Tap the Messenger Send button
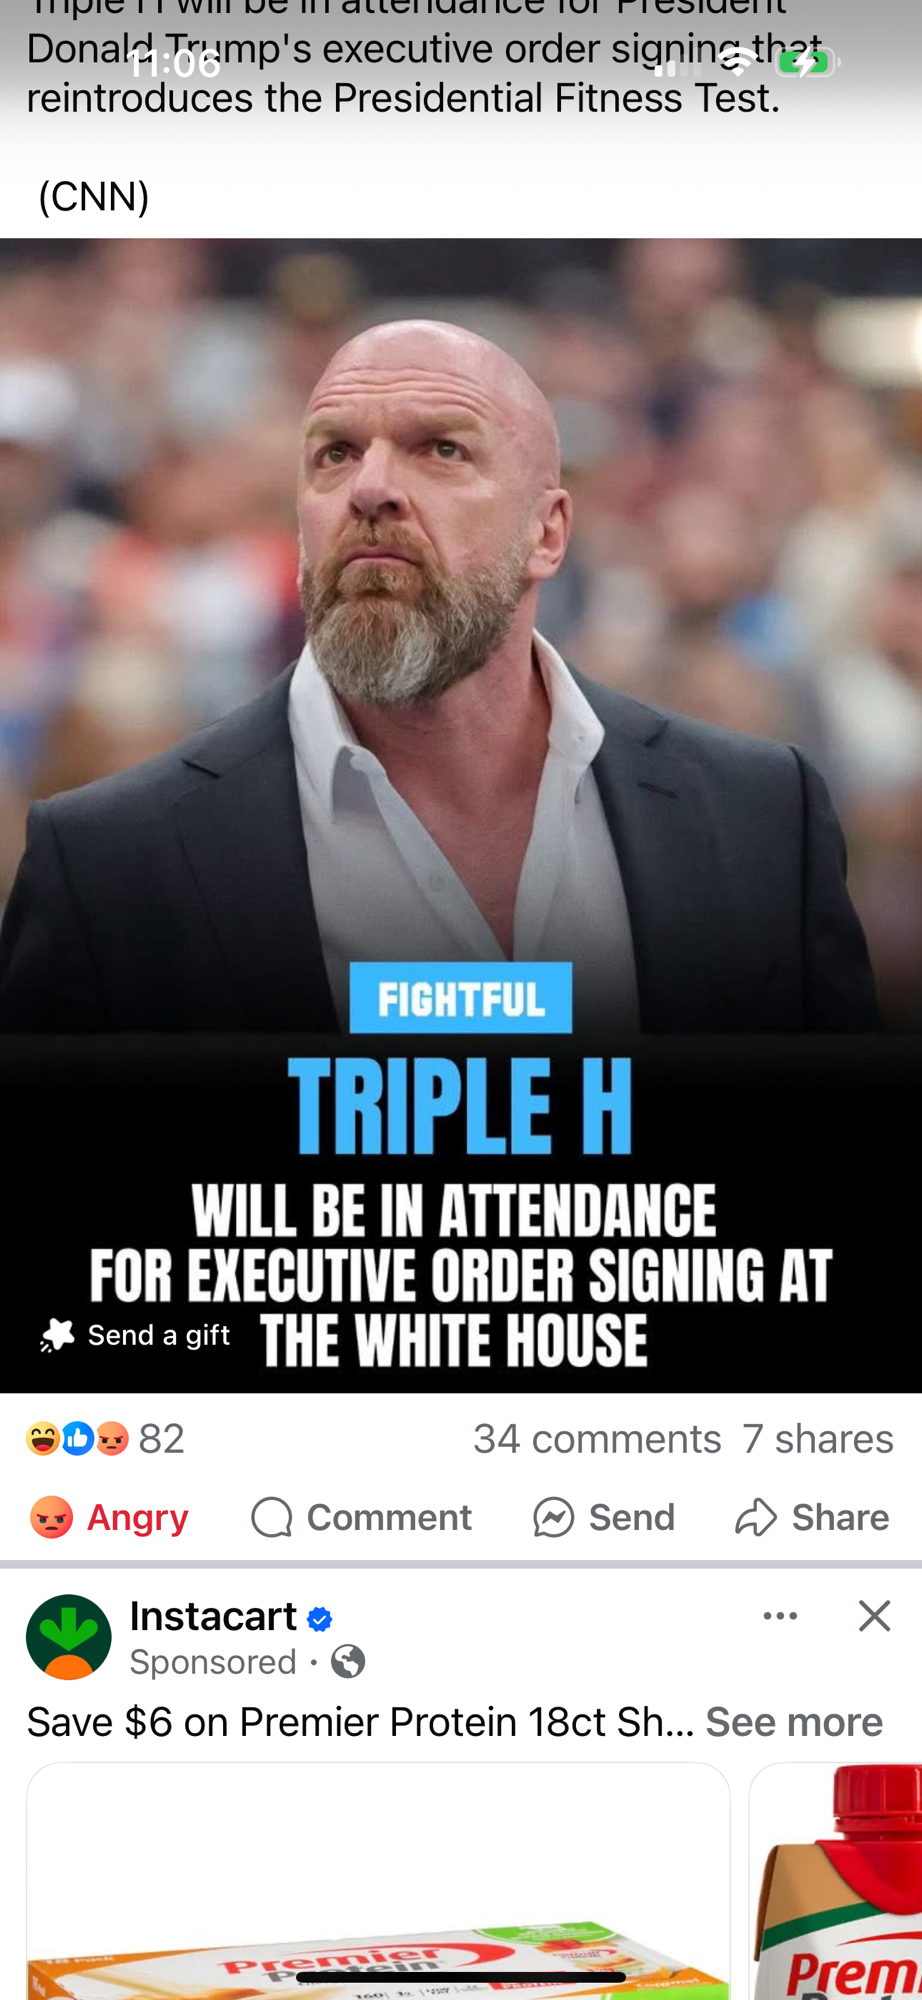Image resolution: width=922 pixels, height=2000 pixels. pos(604,1517)
